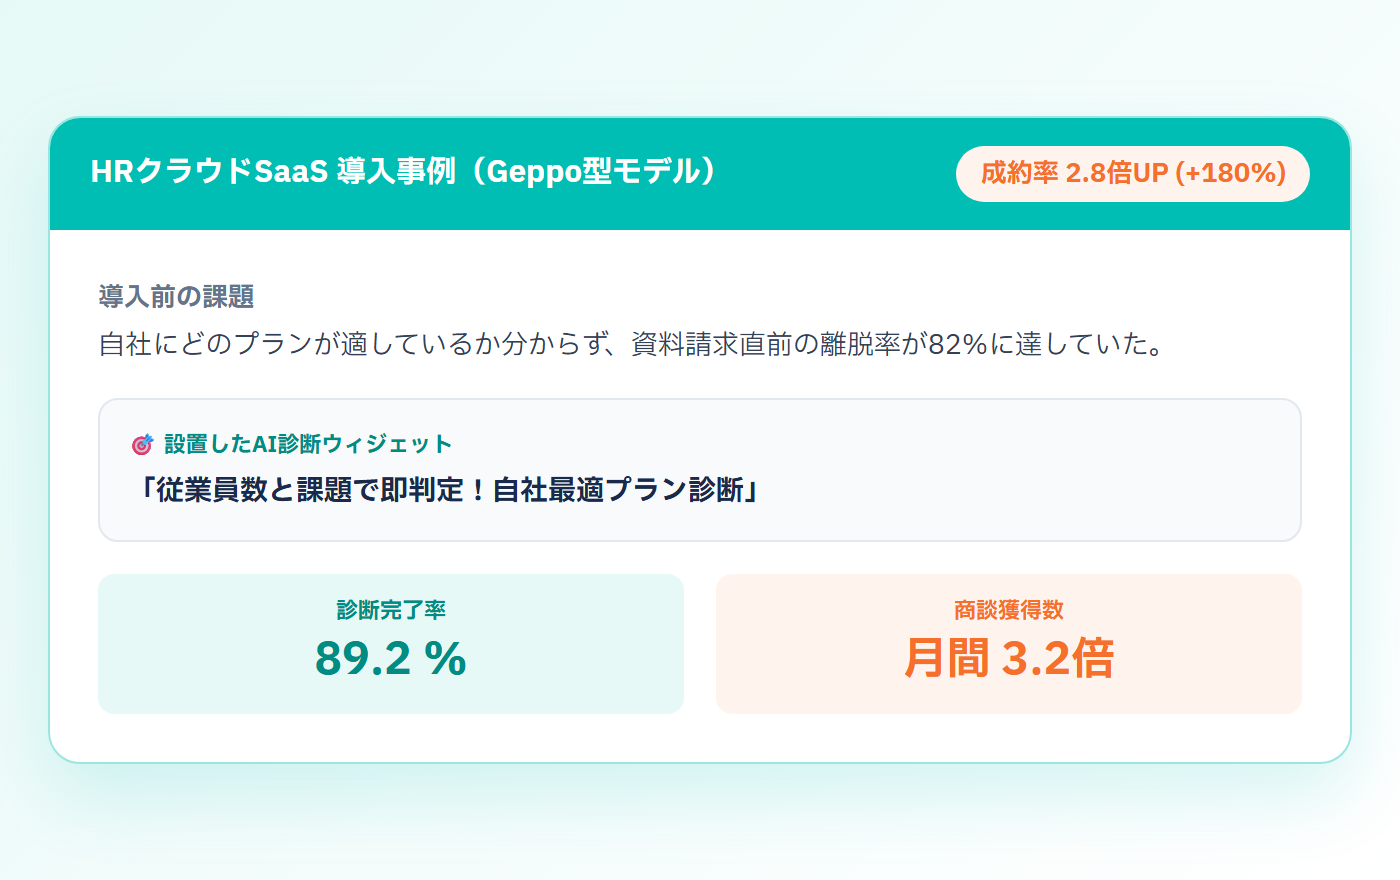Click the 商談獲得数 label
Screen dimensions: 1400x880
[1009, 610]
